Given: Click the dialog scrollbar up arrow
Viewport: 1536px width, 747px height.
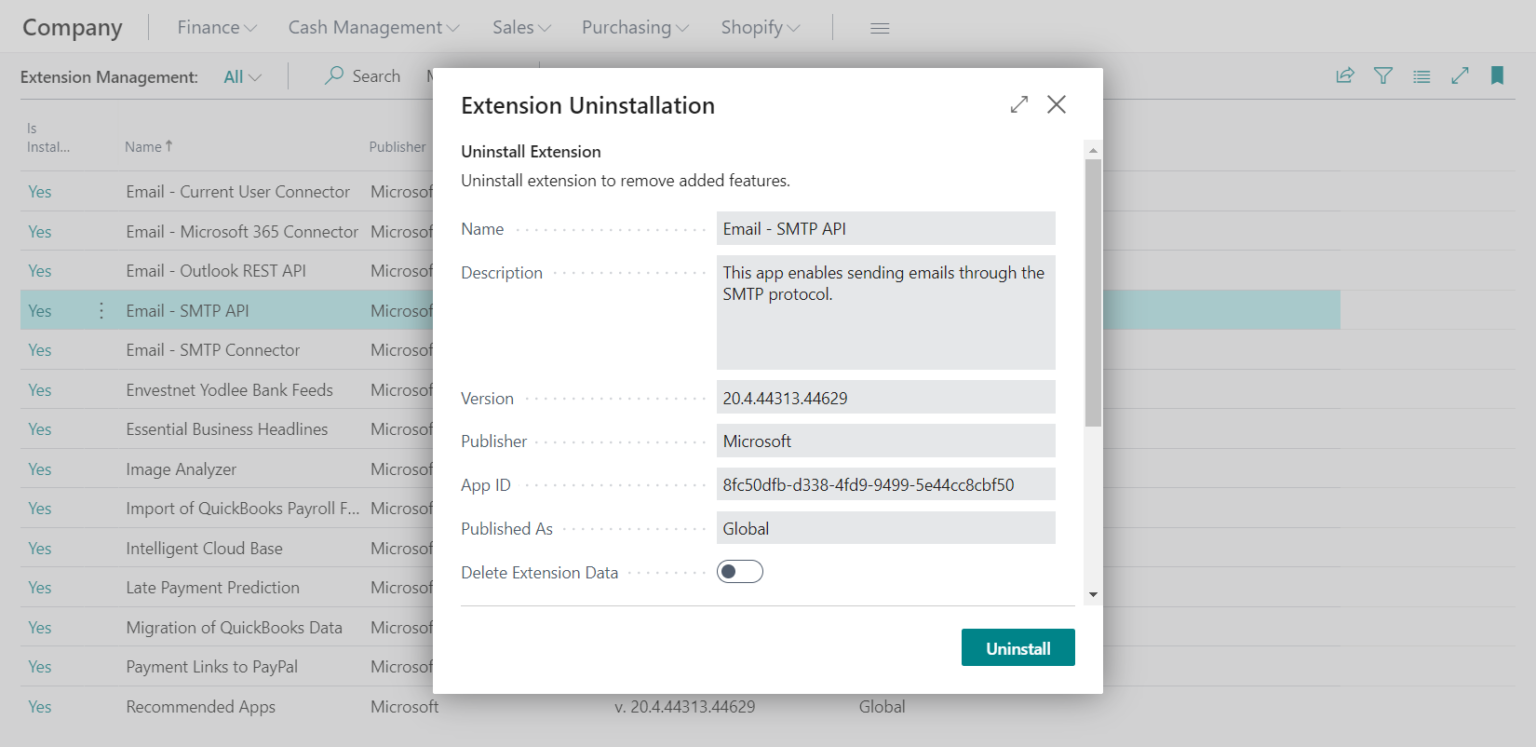Looking at the screenshot, I should (x=1092, y=150).
